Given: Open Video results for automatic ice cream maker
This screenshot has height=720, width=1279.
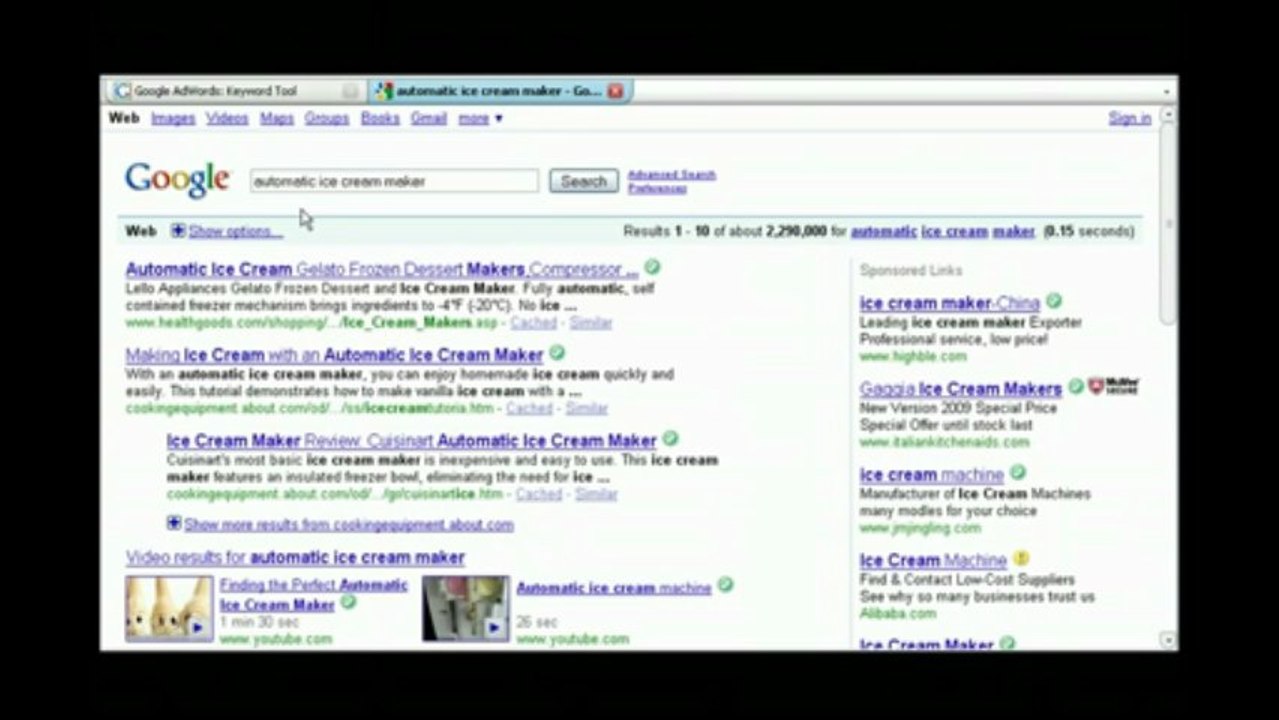Looking at the screenshot, I should tap(295, 557).
